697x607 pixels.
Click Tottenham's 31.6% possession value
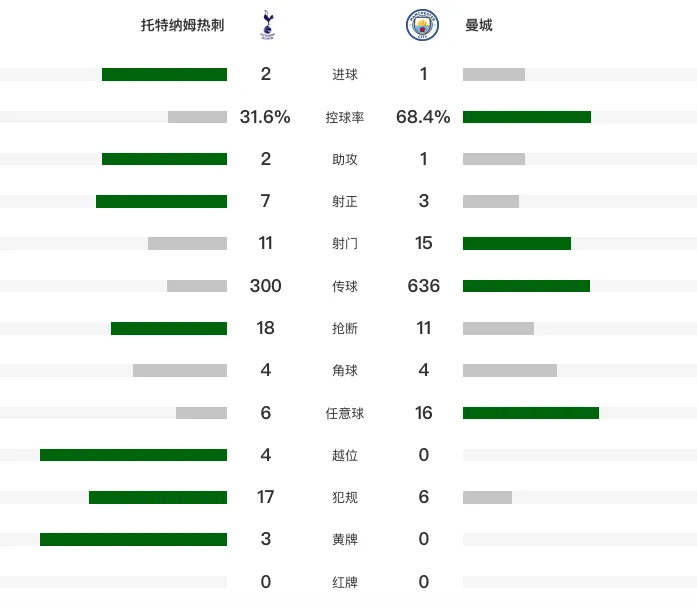(265, 117)
